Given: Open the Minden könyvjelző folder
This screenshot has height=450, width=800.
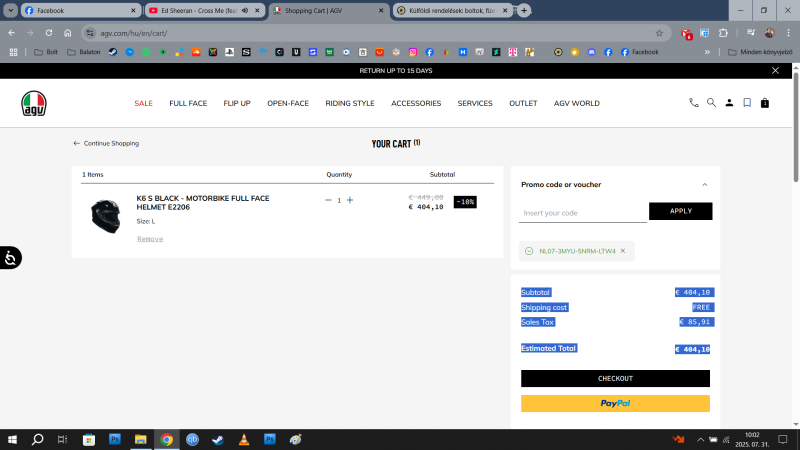Looking at the screenshot, I should [x=760, y=52].
